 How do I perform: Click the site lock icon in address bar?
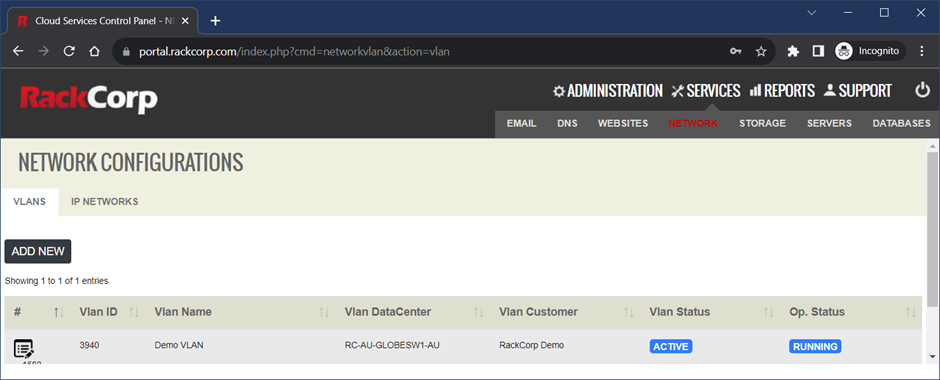[x=126, y=52]
